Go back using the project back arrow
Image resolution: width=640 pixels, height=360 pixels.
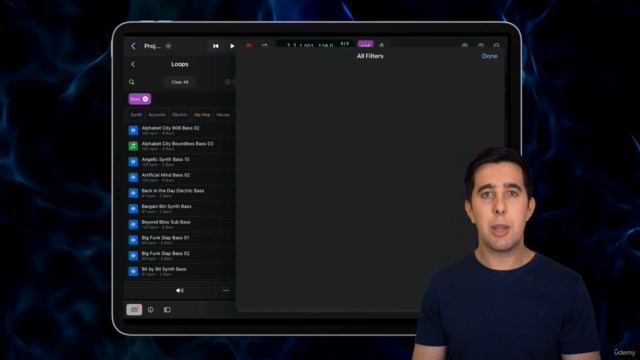[x=133, y=46]
